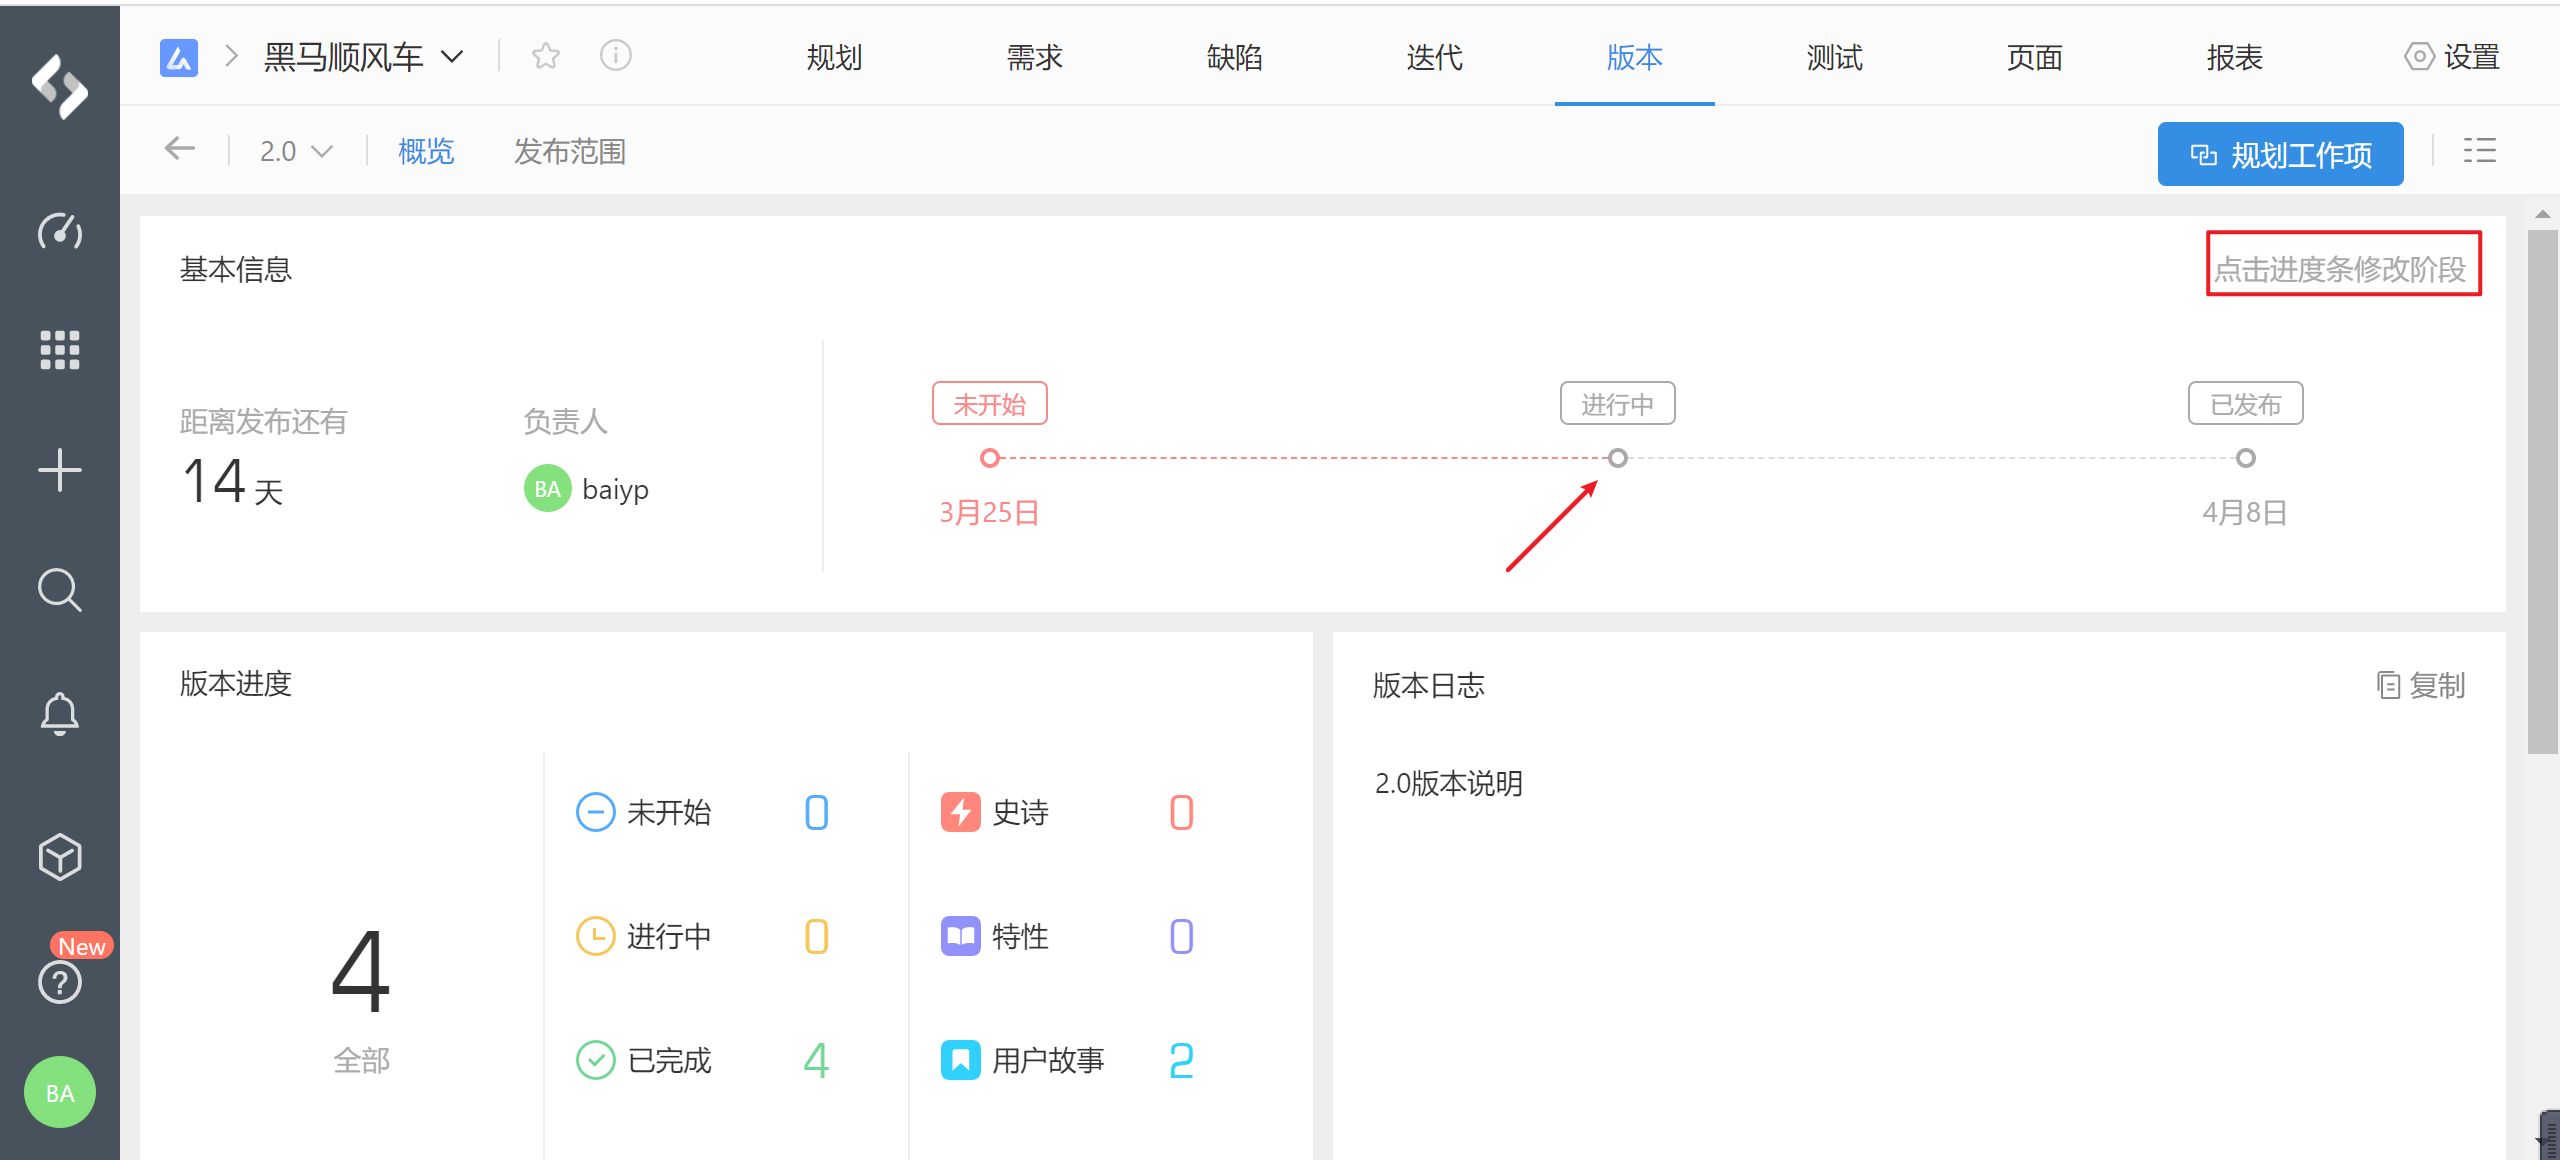Open search magnifier in sidebar
This screenshot has width=2560, height=1160.
point(60,590)
